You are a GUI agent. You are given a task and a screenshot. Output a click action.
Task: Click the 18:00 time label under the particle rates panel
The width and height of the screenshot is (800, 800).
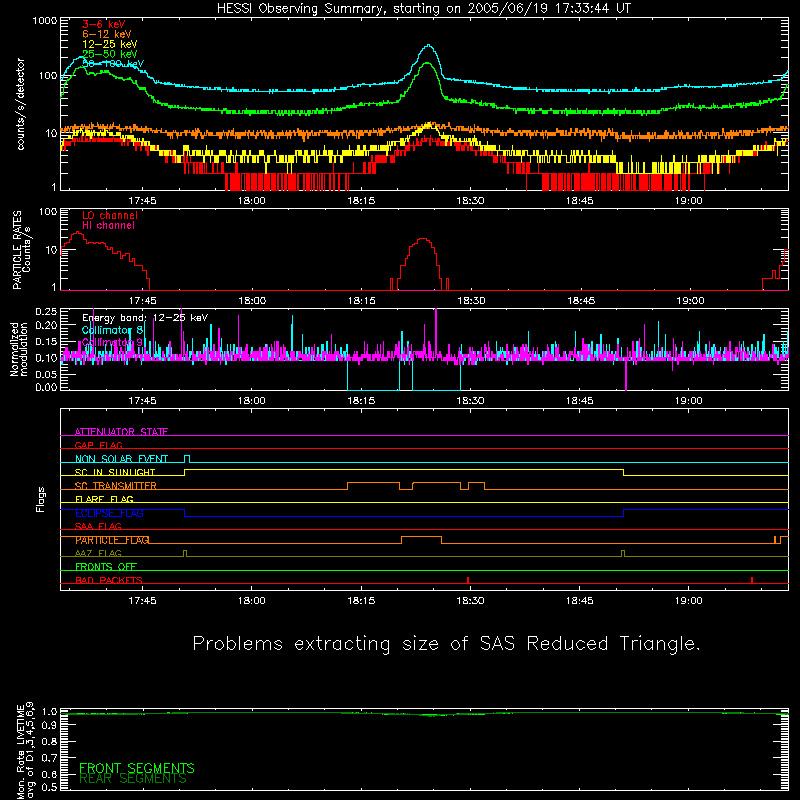pyautogui.click(x=252, y=301)
